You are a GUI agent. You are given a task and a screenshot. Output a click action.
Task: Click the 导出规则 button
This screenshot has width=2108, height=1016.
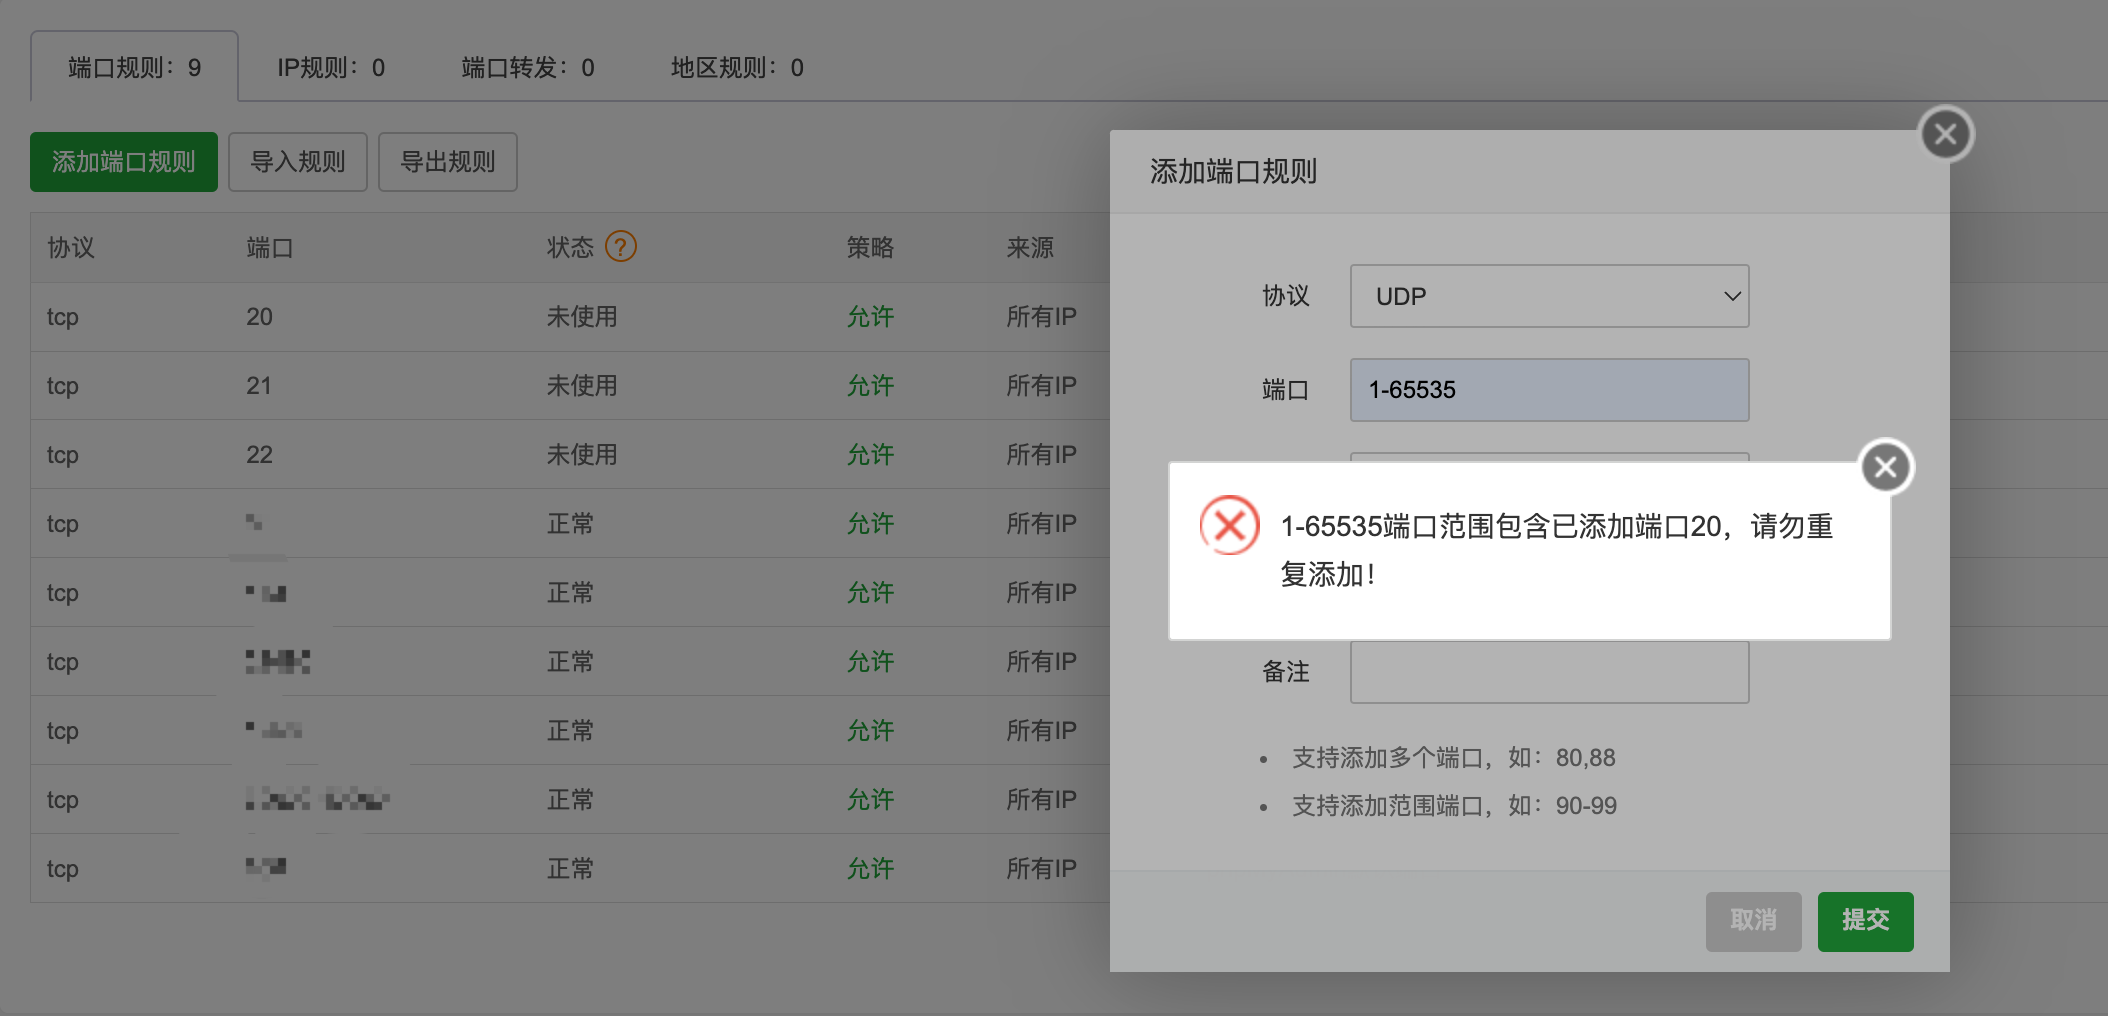point(447,161)
